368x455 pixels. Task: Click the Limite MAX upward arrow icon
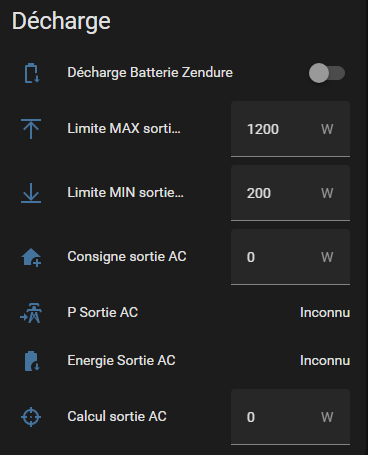coord(31,129)
